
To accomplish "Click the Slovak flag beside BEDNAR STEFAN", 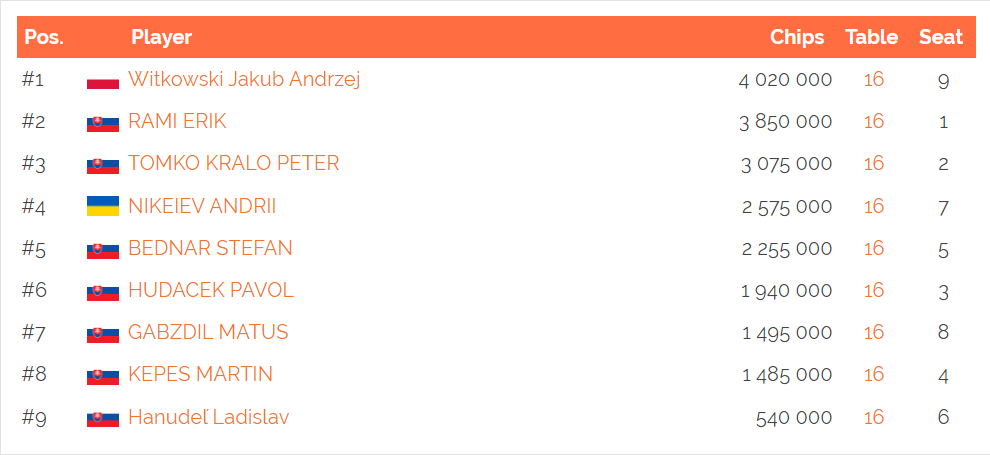I will pos(103,249).
